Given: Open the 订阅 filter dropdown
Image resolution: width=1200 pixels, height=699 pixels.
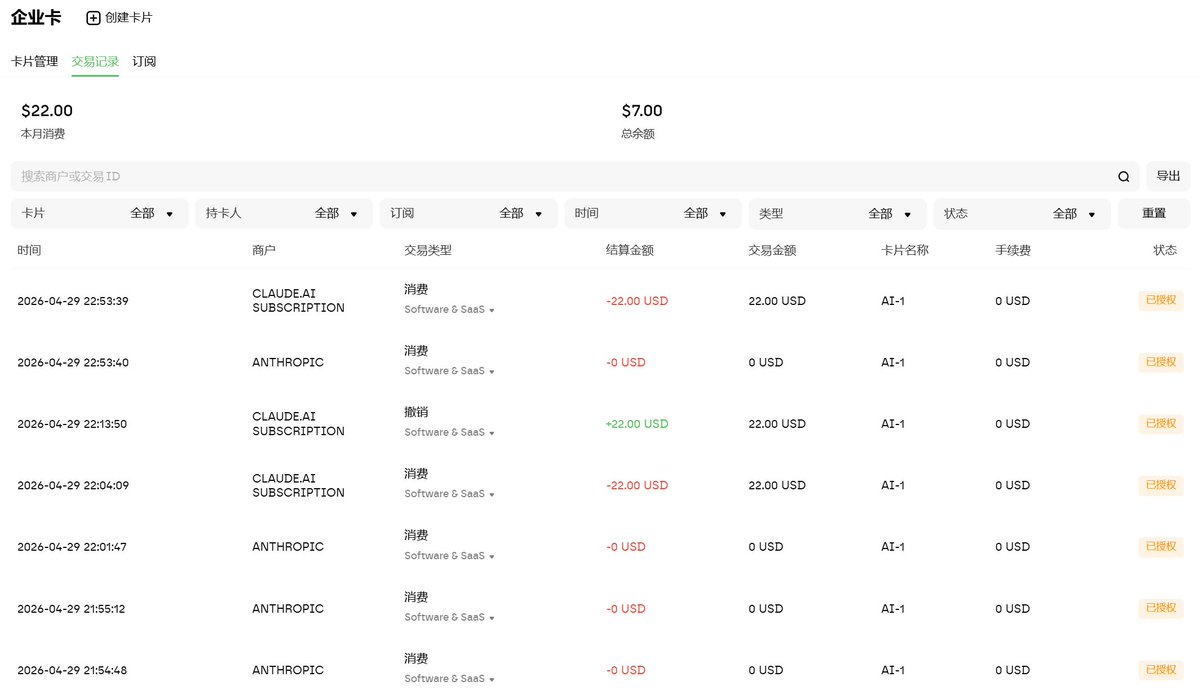Looking at the screenshot, I should pyautogui.click(x=468, y=214).
